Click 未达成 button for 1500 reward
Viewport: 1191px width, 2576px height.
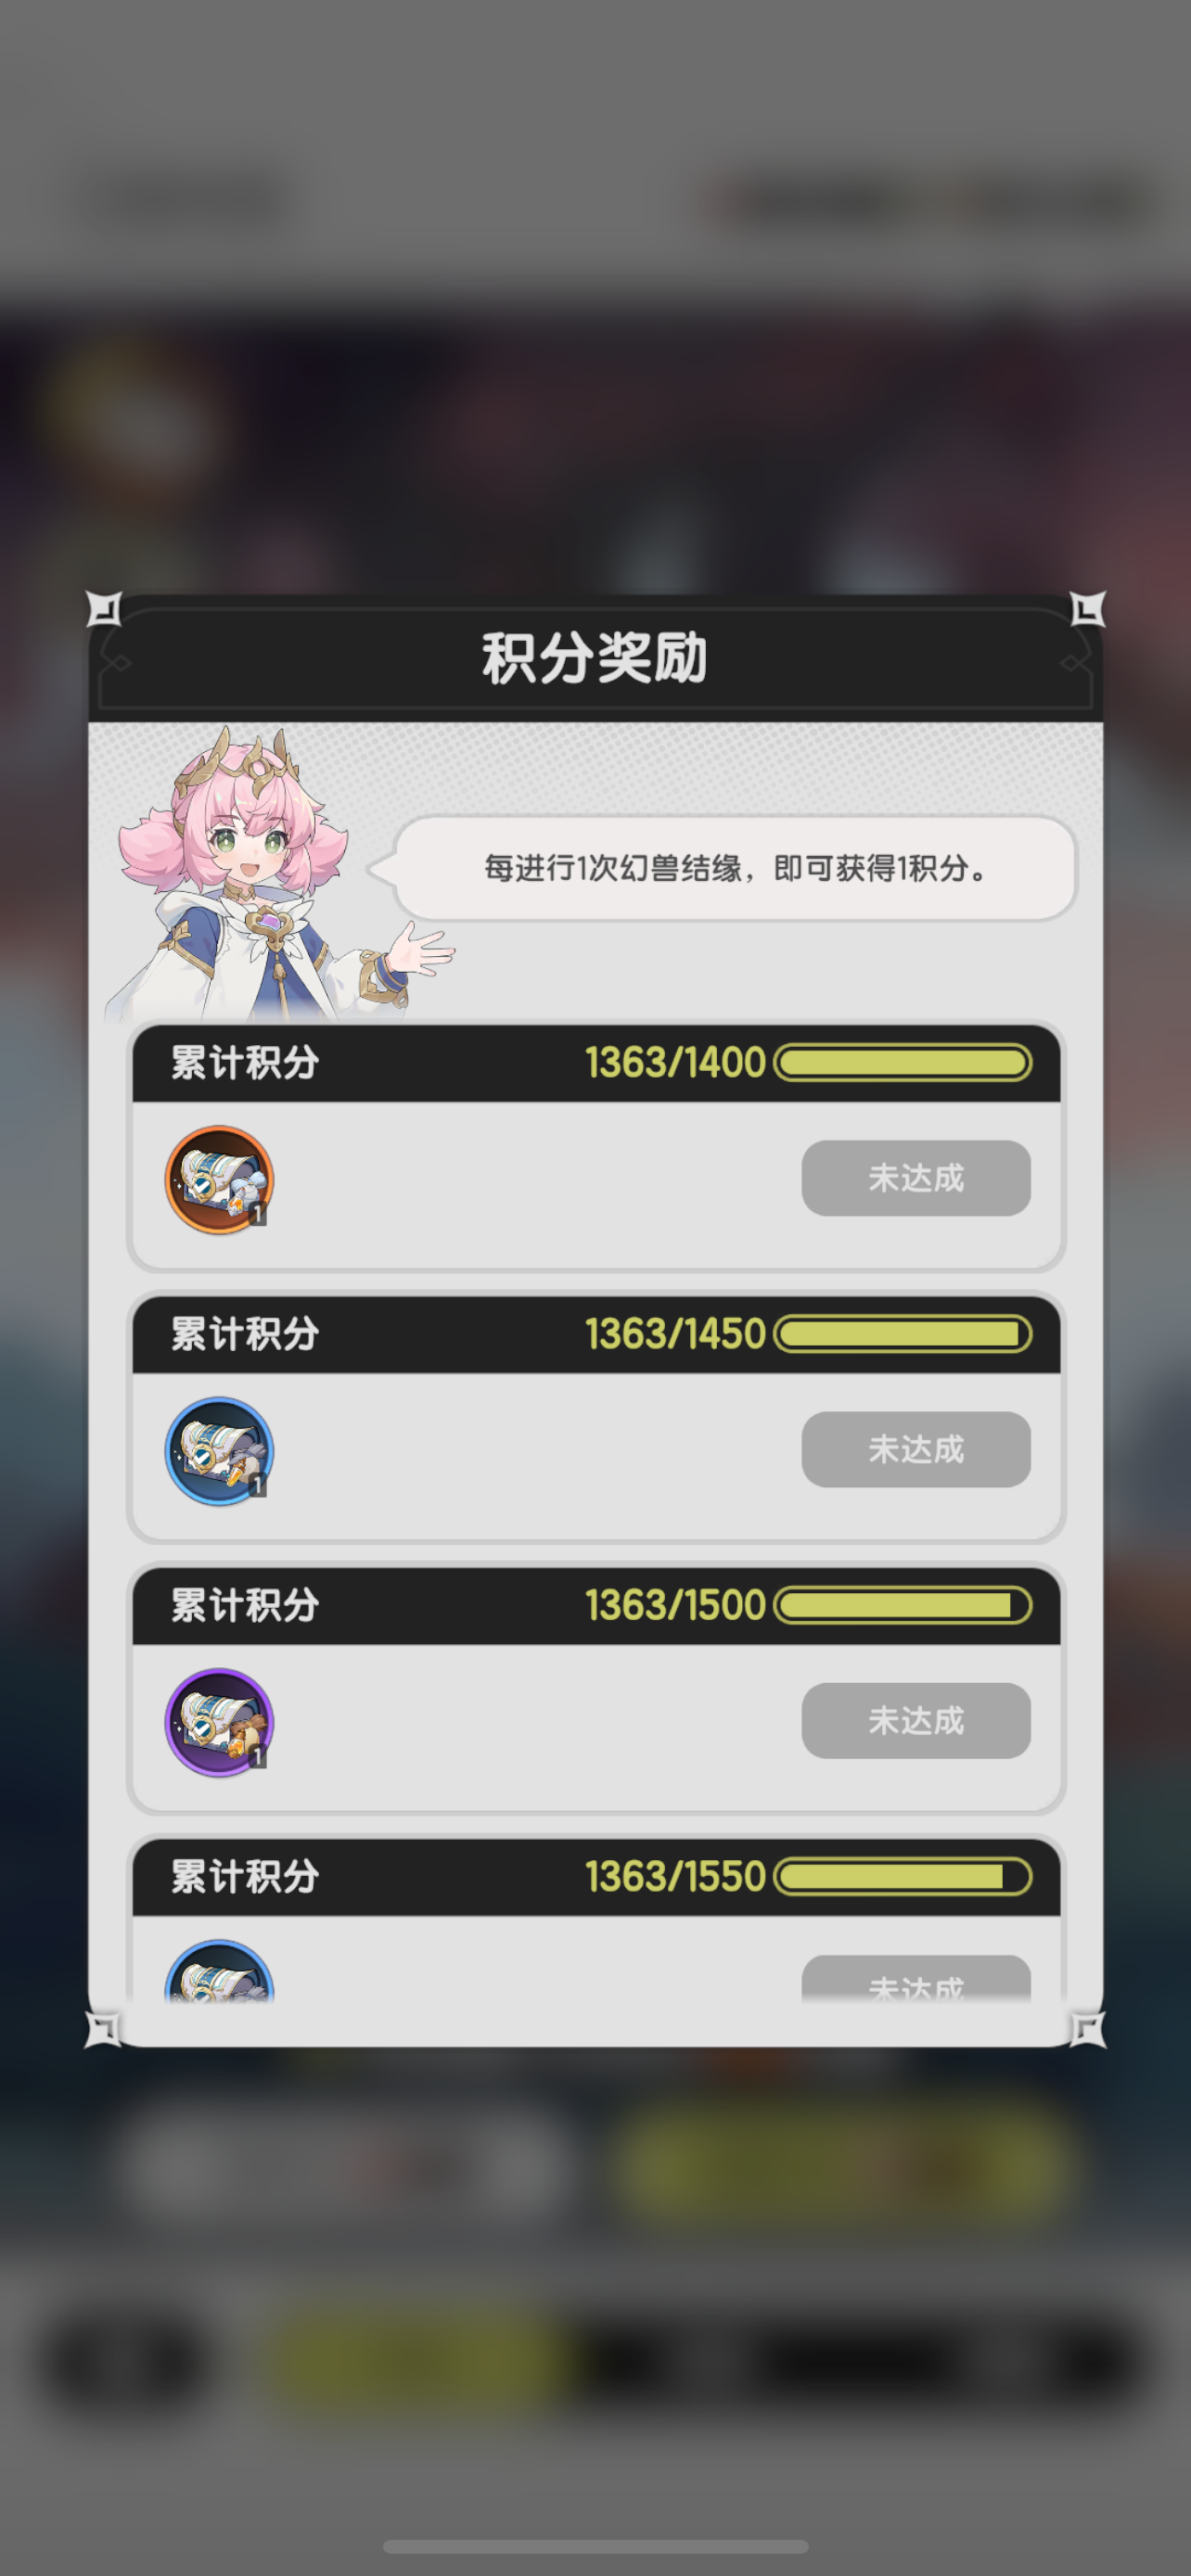(x=916, y=1720)
